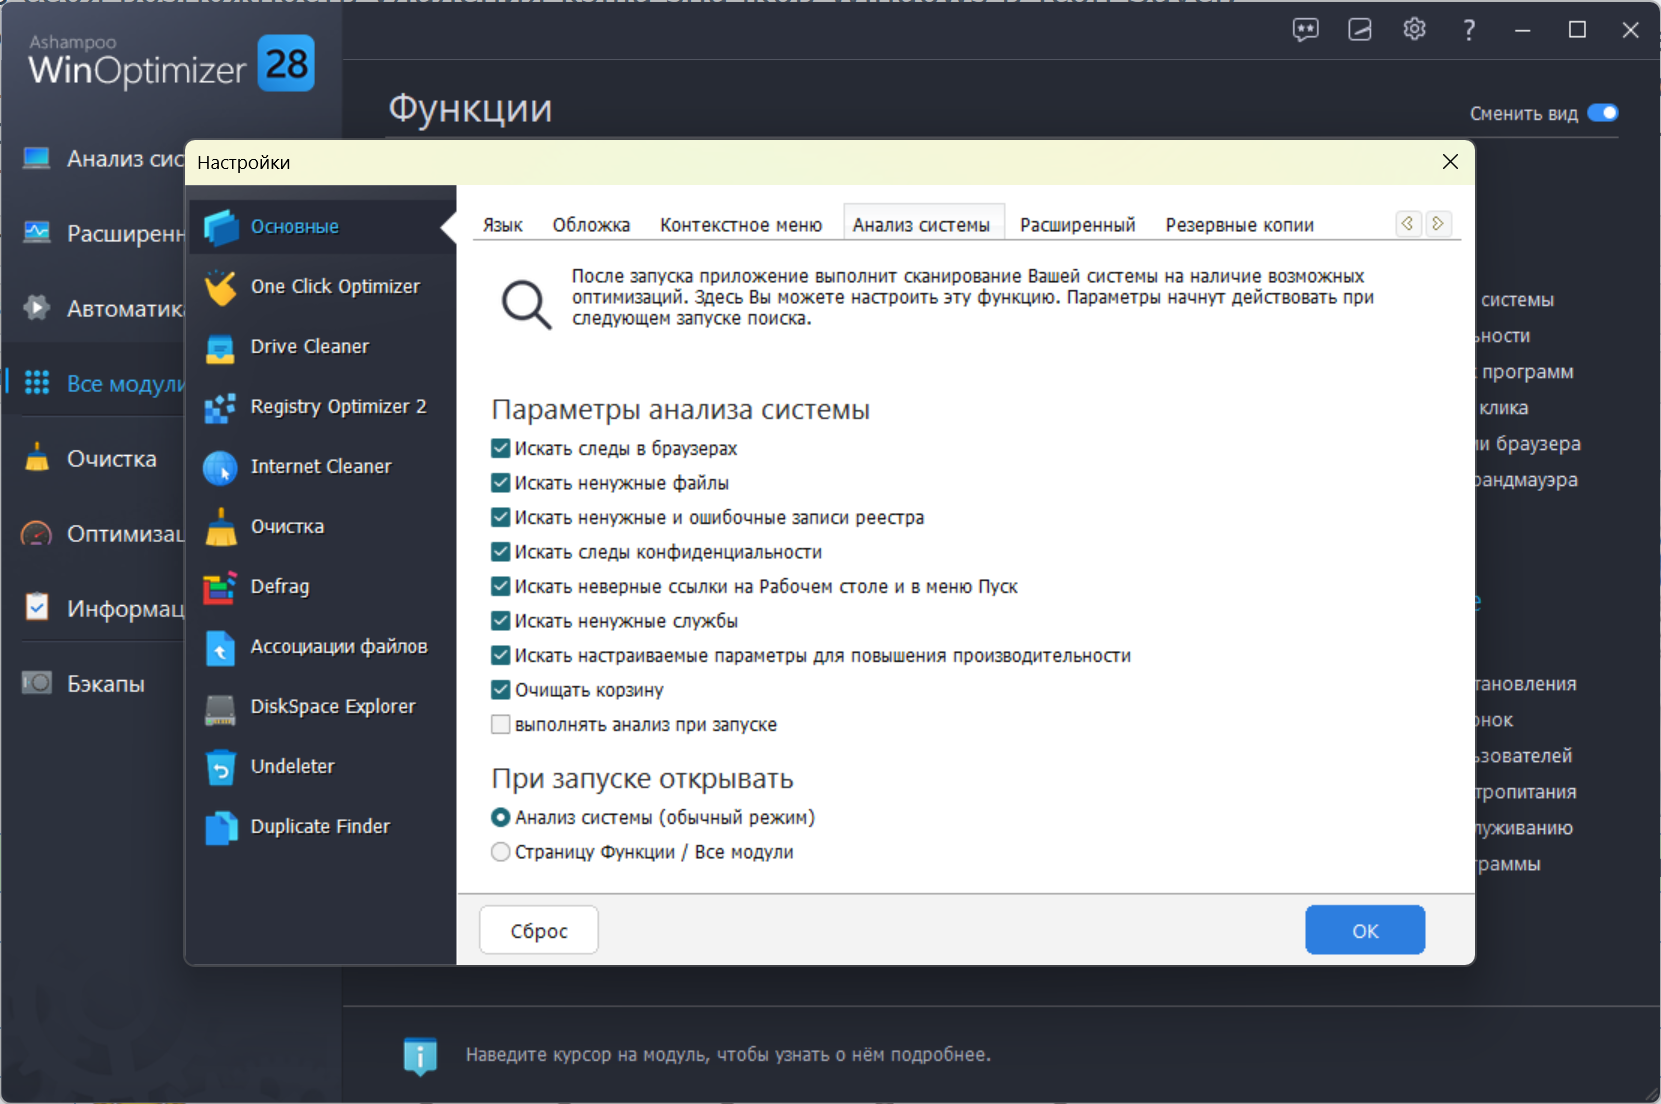Select the Drive Cleaner icon
The image size is (1661, 1104).
[221, 347]
